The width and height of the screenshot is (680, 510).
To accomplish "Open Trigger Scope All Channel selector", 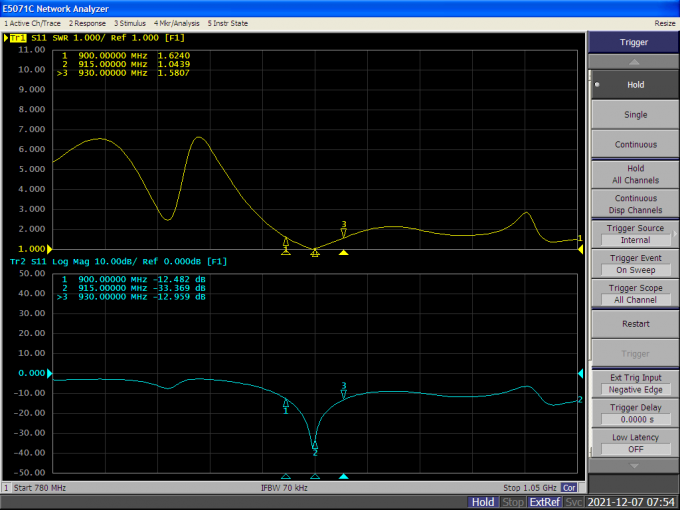I will [x=635, y=294].
